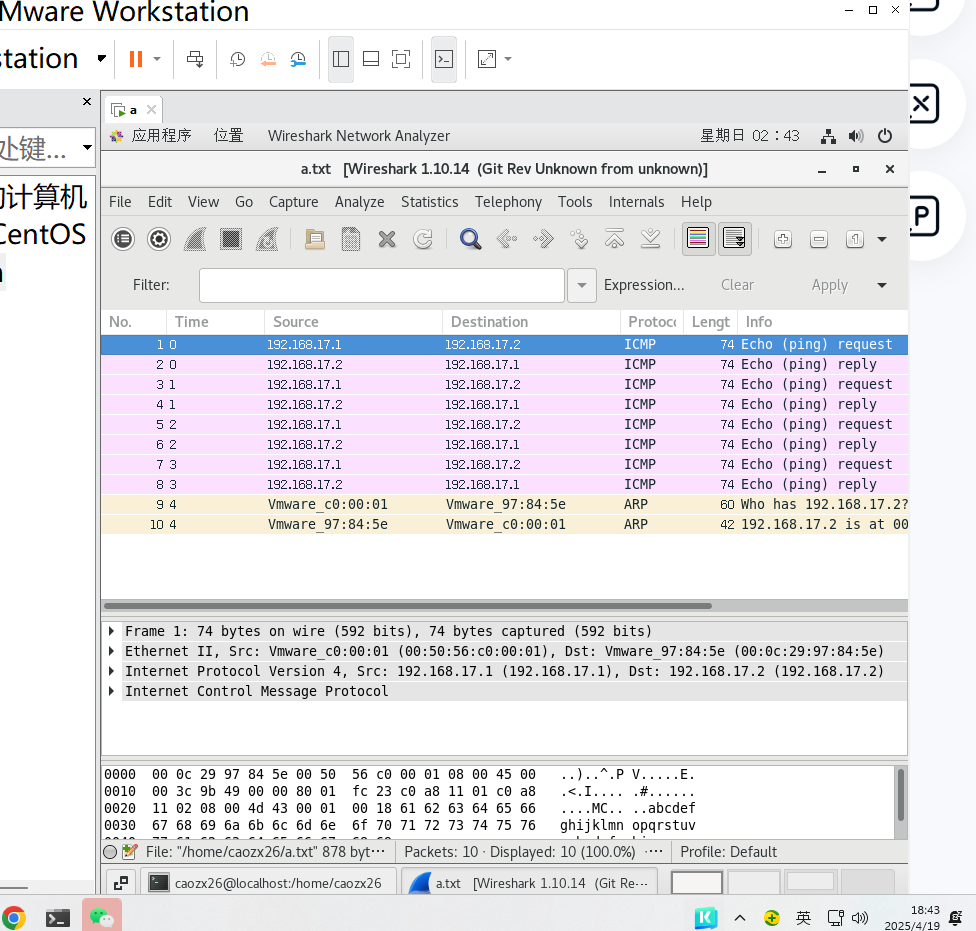
Task: Zoom in packet list plus icon
Action: (x=783, y=239)
